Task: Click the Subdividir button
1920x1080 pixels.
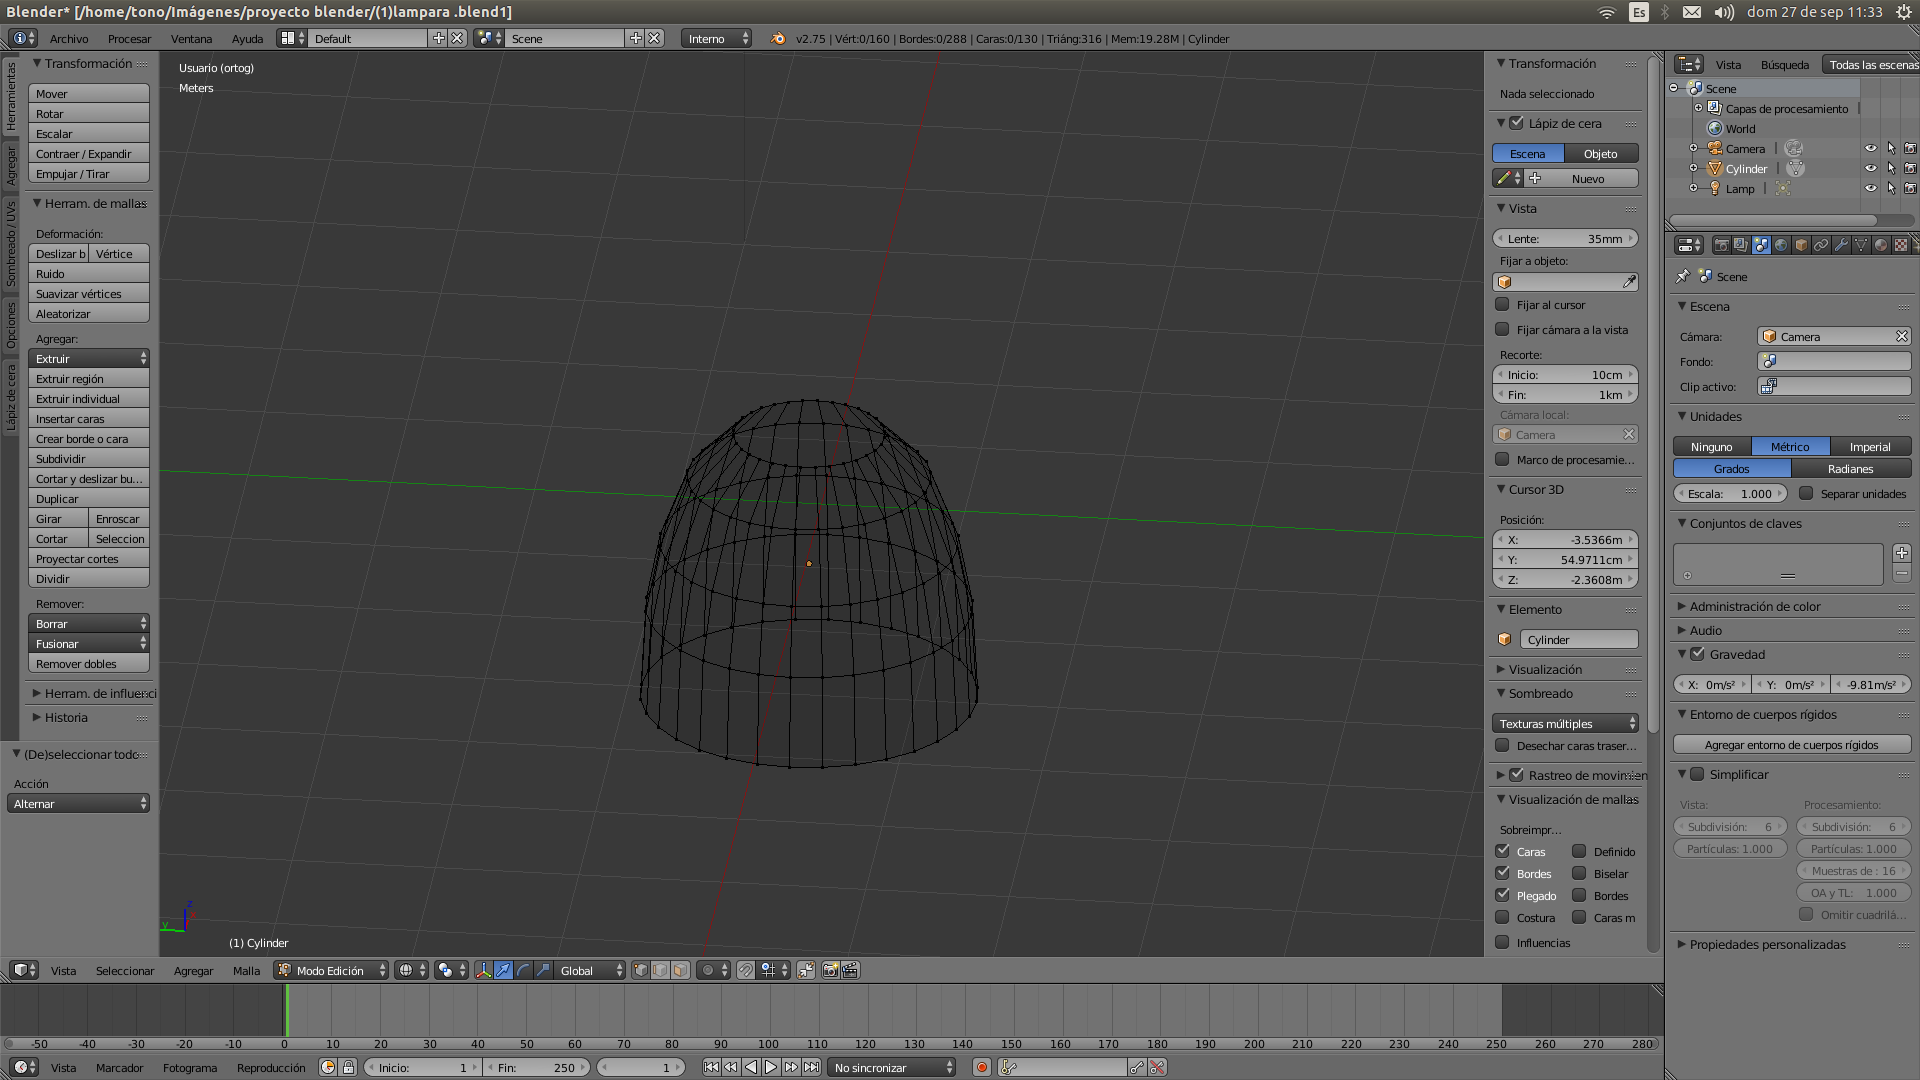Action: tap(89, 459)
